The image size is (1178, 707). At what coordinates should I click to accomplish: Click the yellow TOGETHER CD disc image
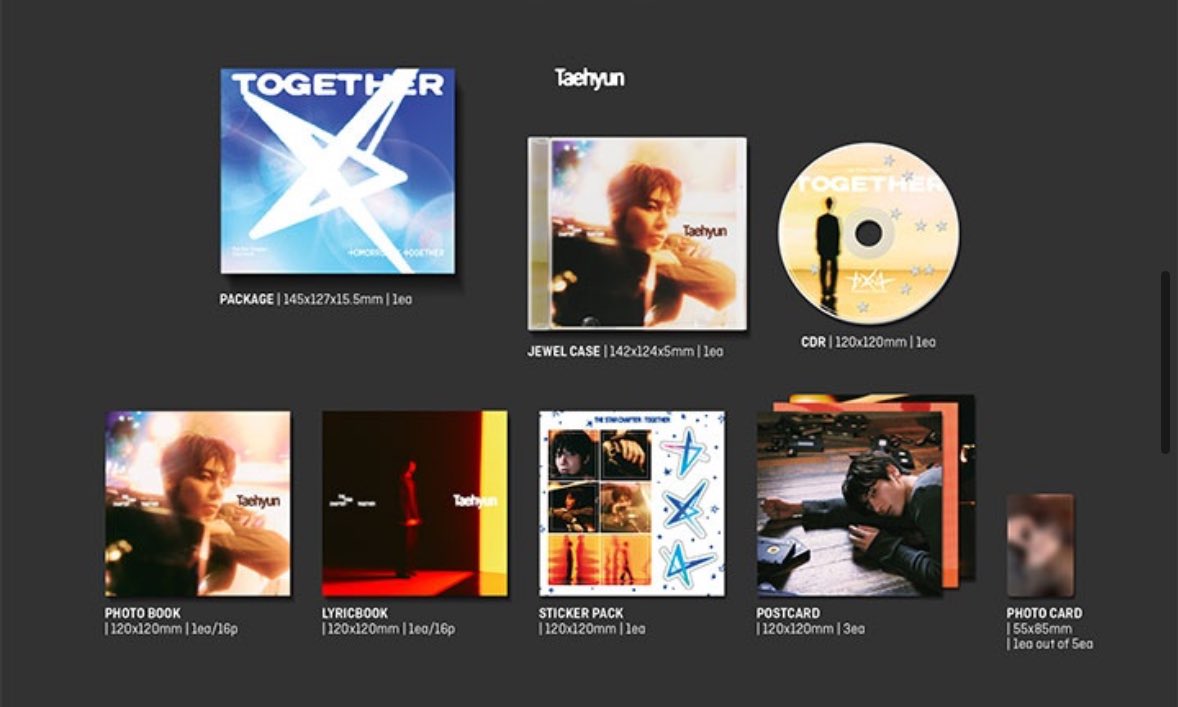(x=868, y=233)
